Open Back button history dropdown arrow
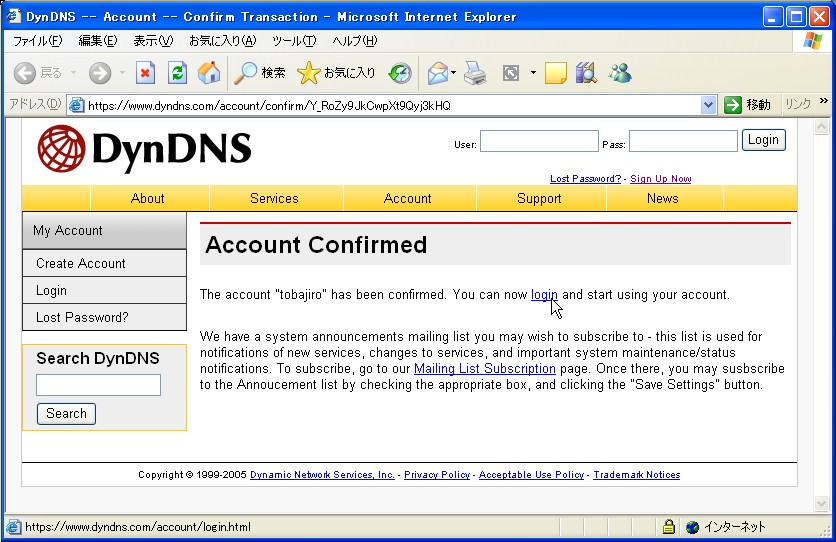This screenshot has height=542, width=836. click(x=73, y=72)
